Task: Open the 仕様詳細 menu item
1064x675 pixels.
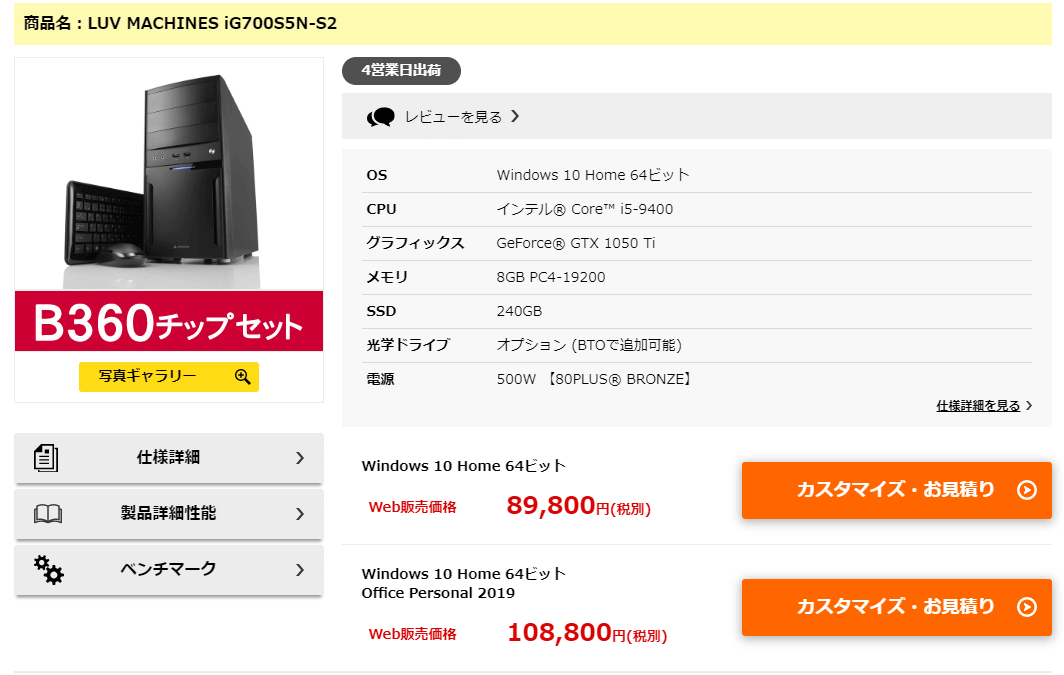Action: tap(168, 457)
